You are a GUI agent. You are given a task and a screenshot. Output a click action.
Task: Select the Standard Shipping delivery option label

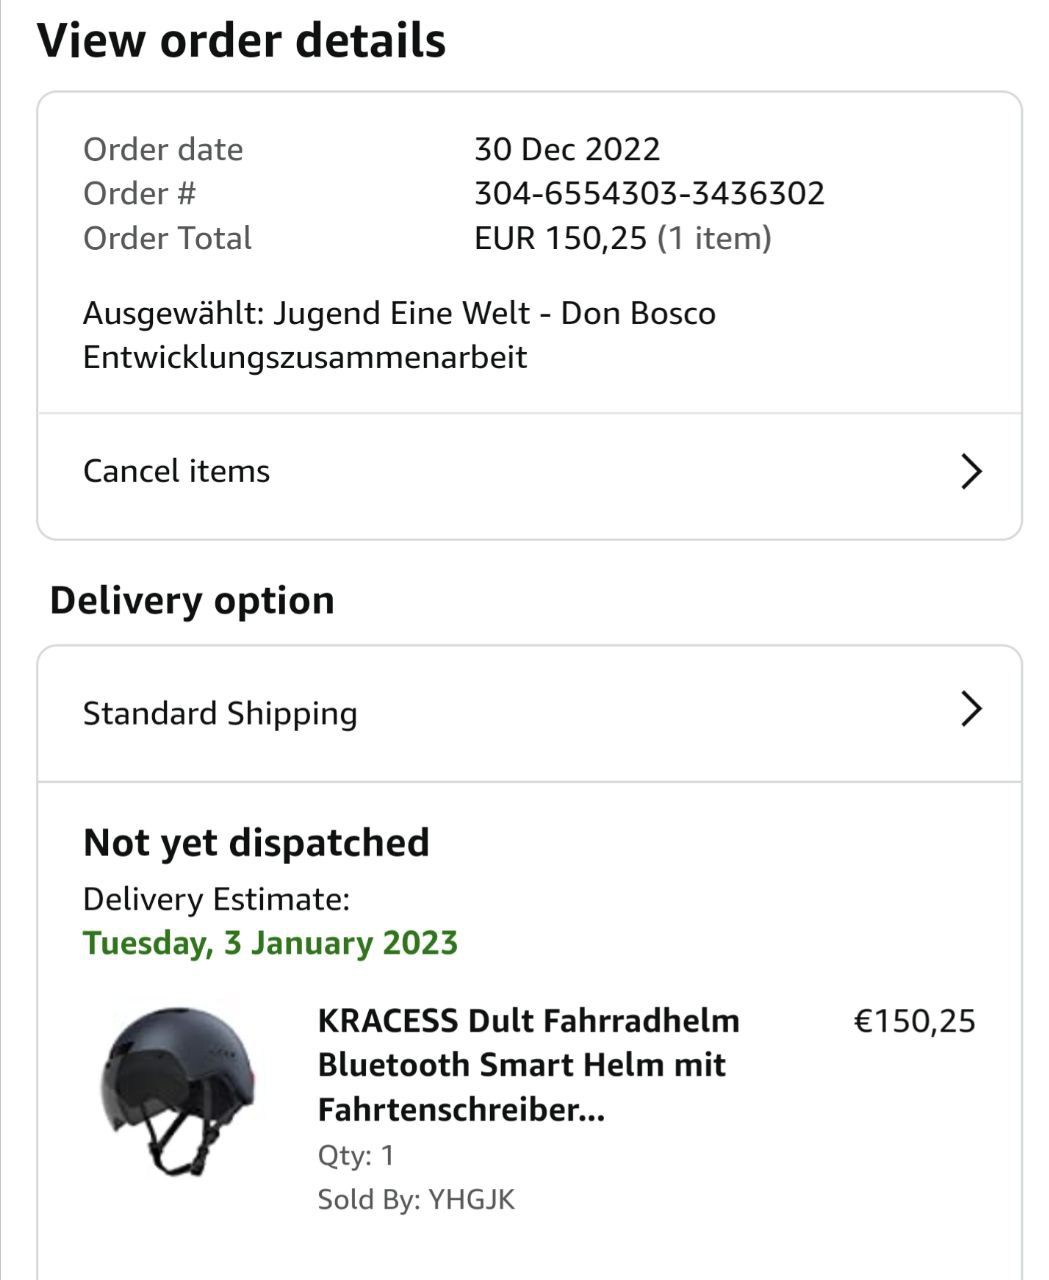point(220,714)
